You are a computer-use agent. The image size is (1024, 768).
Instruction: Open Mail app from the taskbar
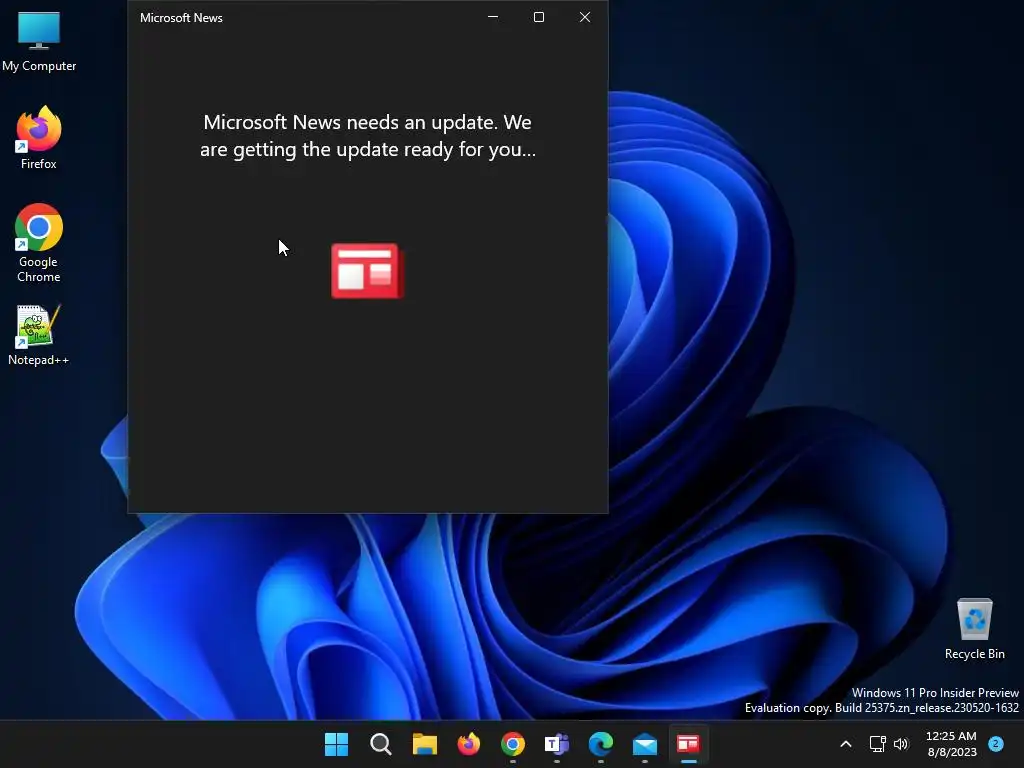(645, 744)
